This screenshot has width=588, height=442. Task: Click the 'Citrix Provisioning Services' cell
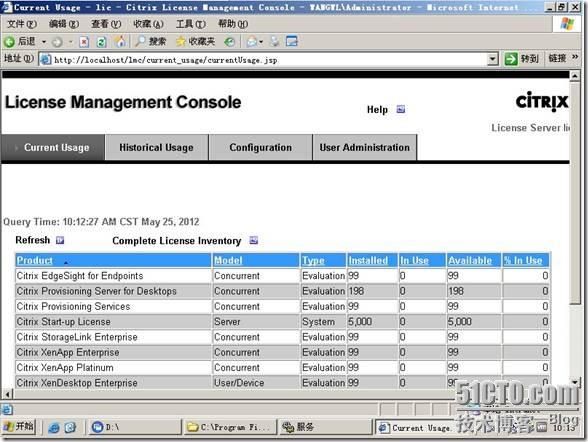coord(113,306)
